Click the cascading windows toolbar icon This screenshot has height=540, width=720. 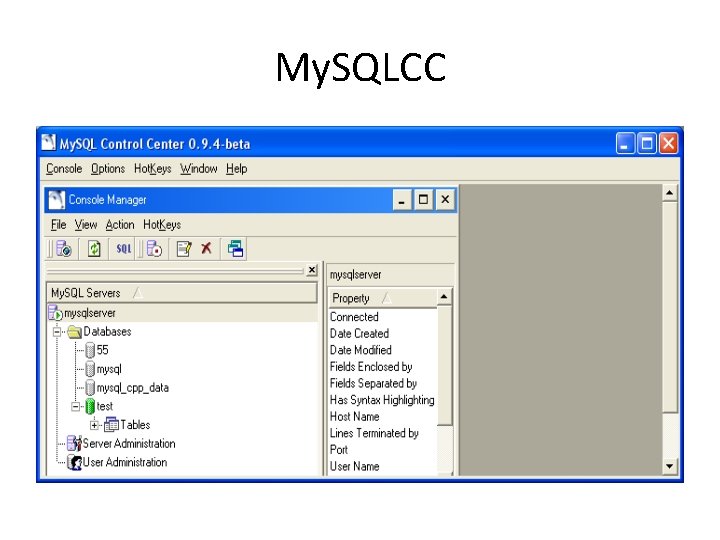coord(235,249)
